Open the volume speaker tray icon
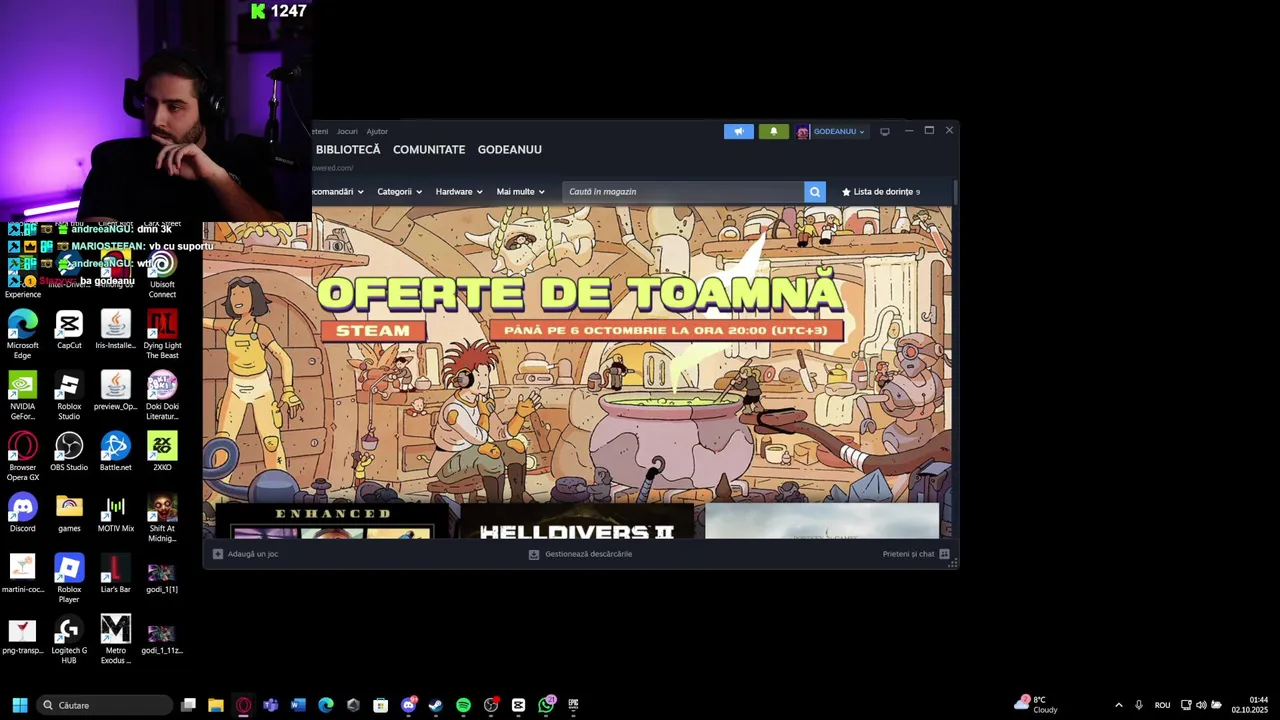This screenshot has width=1280, height=720. (x=1201, y=705)
